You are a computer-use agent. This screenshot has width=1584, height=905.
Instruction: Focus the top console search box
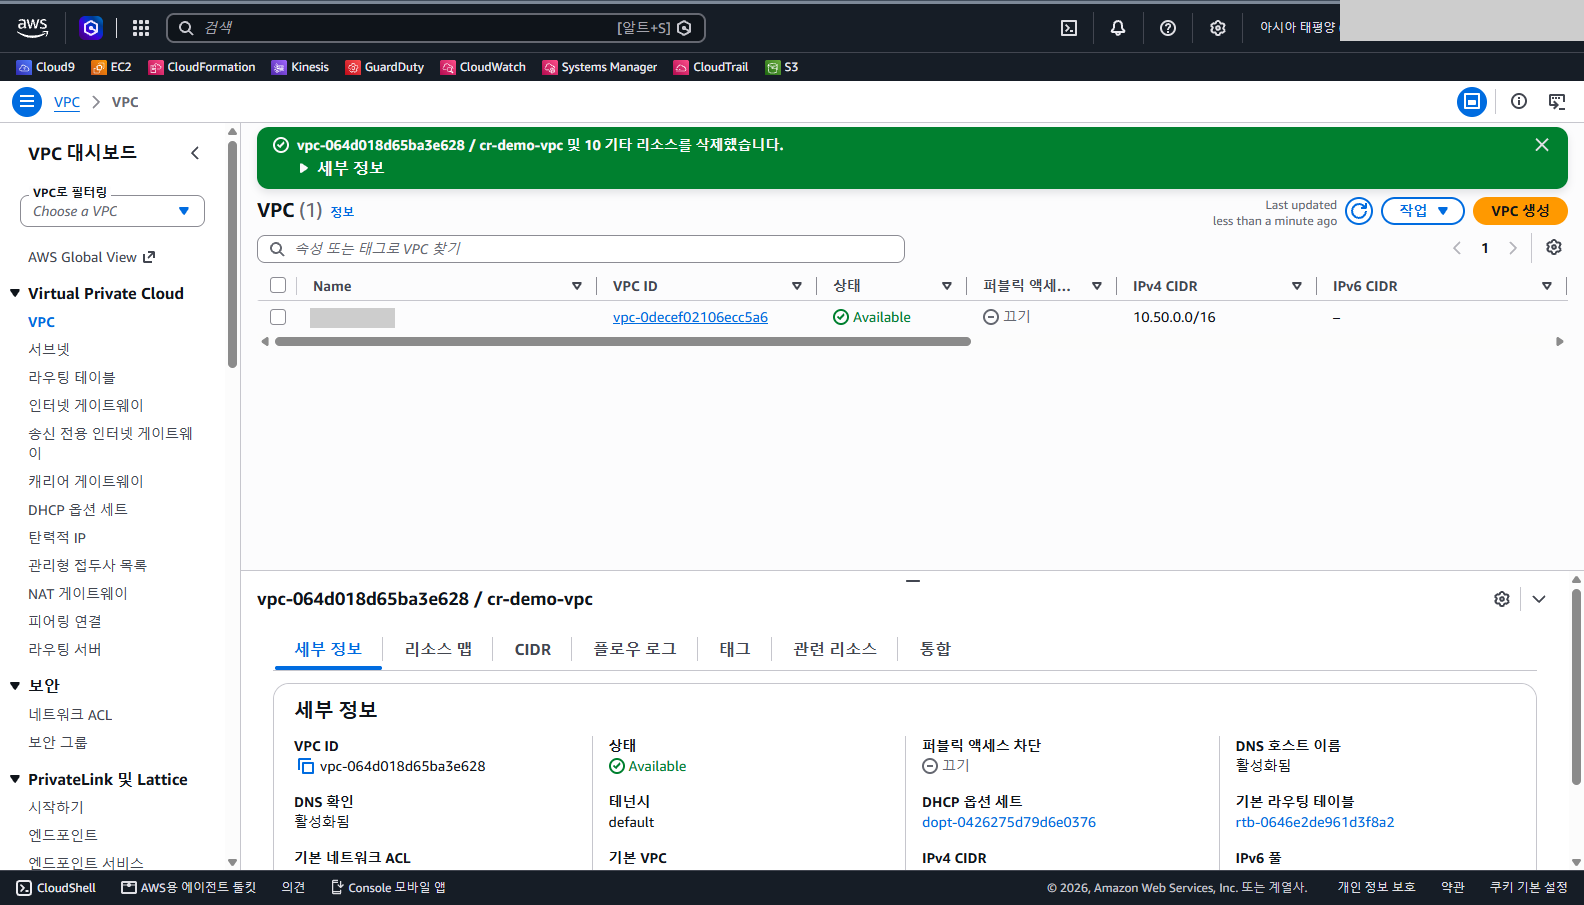pyautogui.click(x=436, y=28)
